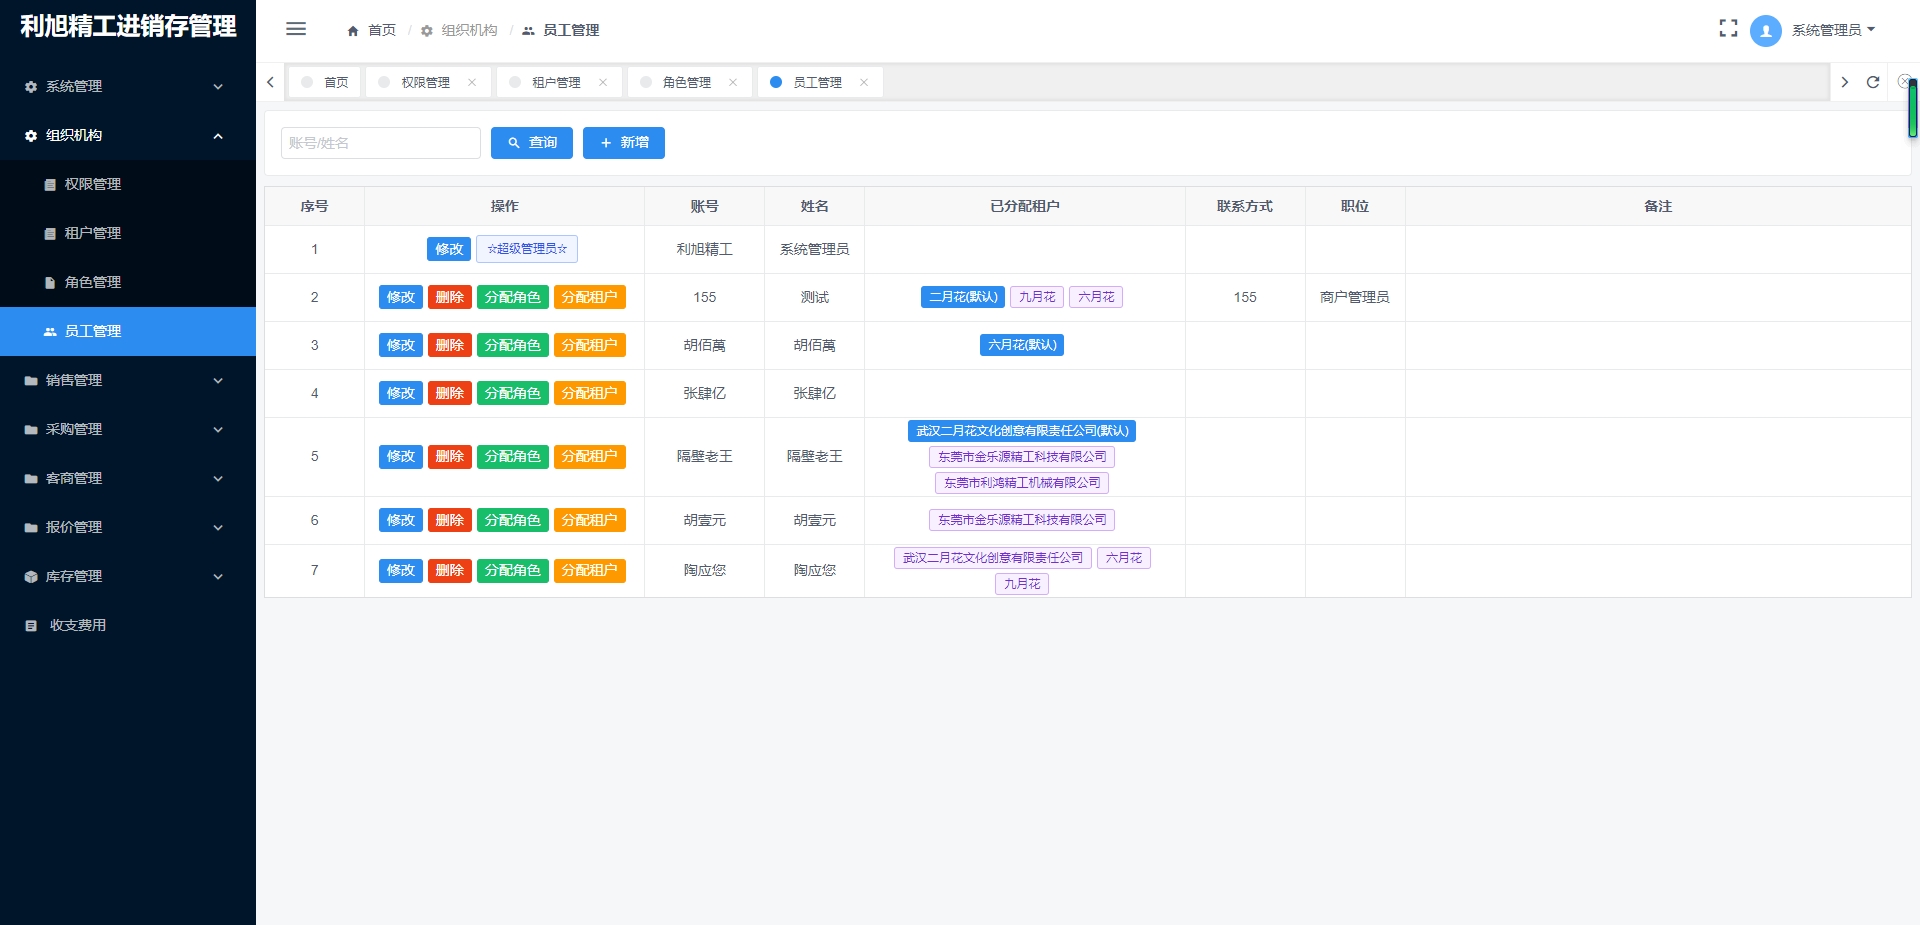Click the 六月花(默认) tag for 胡佰萬
Image resolution: width=1920 pixels, height=925 pixels.
1022,345
